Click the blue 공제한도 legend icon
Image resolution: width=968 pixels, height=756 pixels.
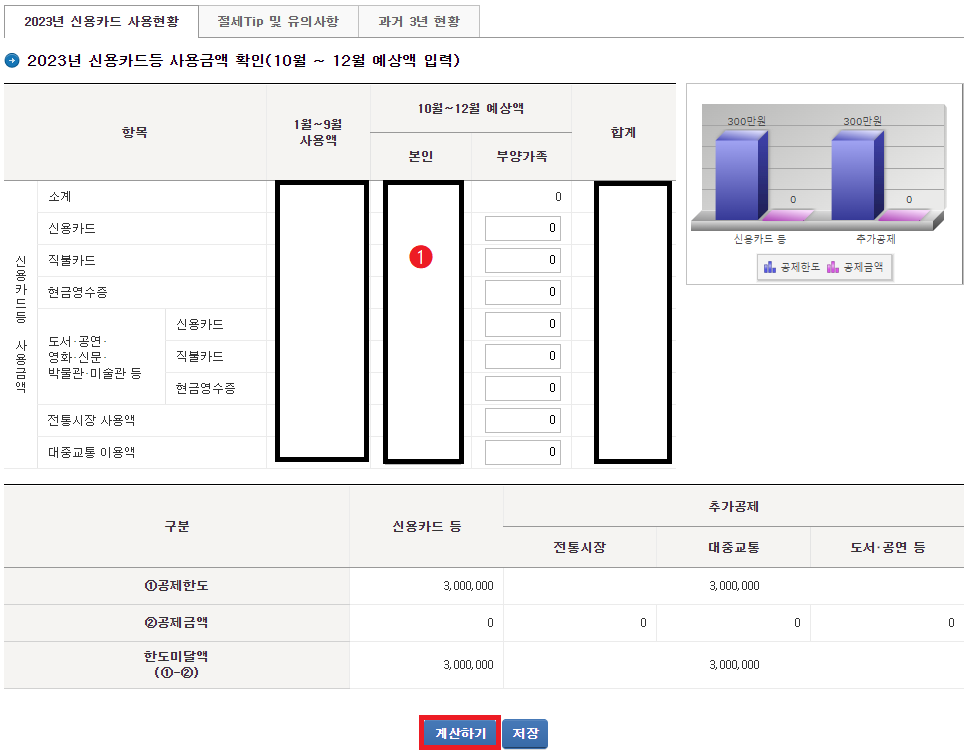tap(769, 267)
